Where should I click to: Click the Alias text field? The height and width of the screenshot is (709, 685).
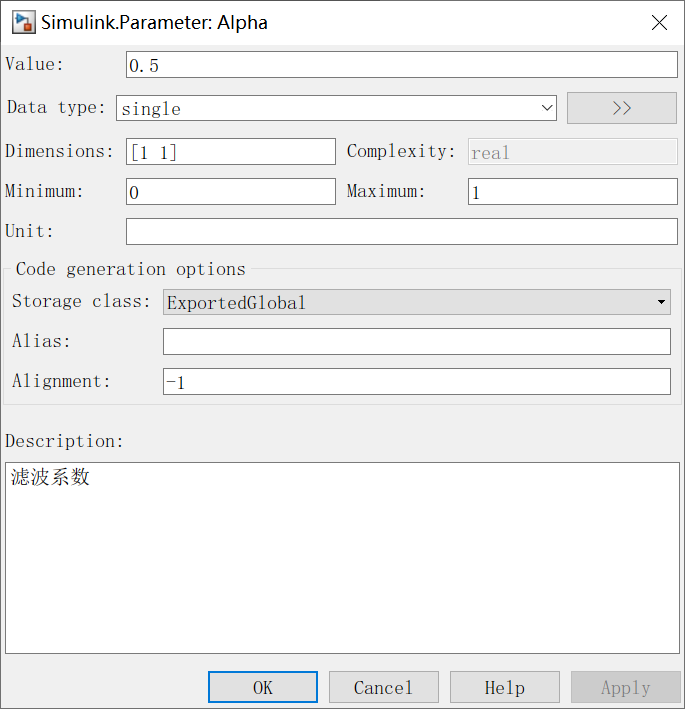coord(416,342)
